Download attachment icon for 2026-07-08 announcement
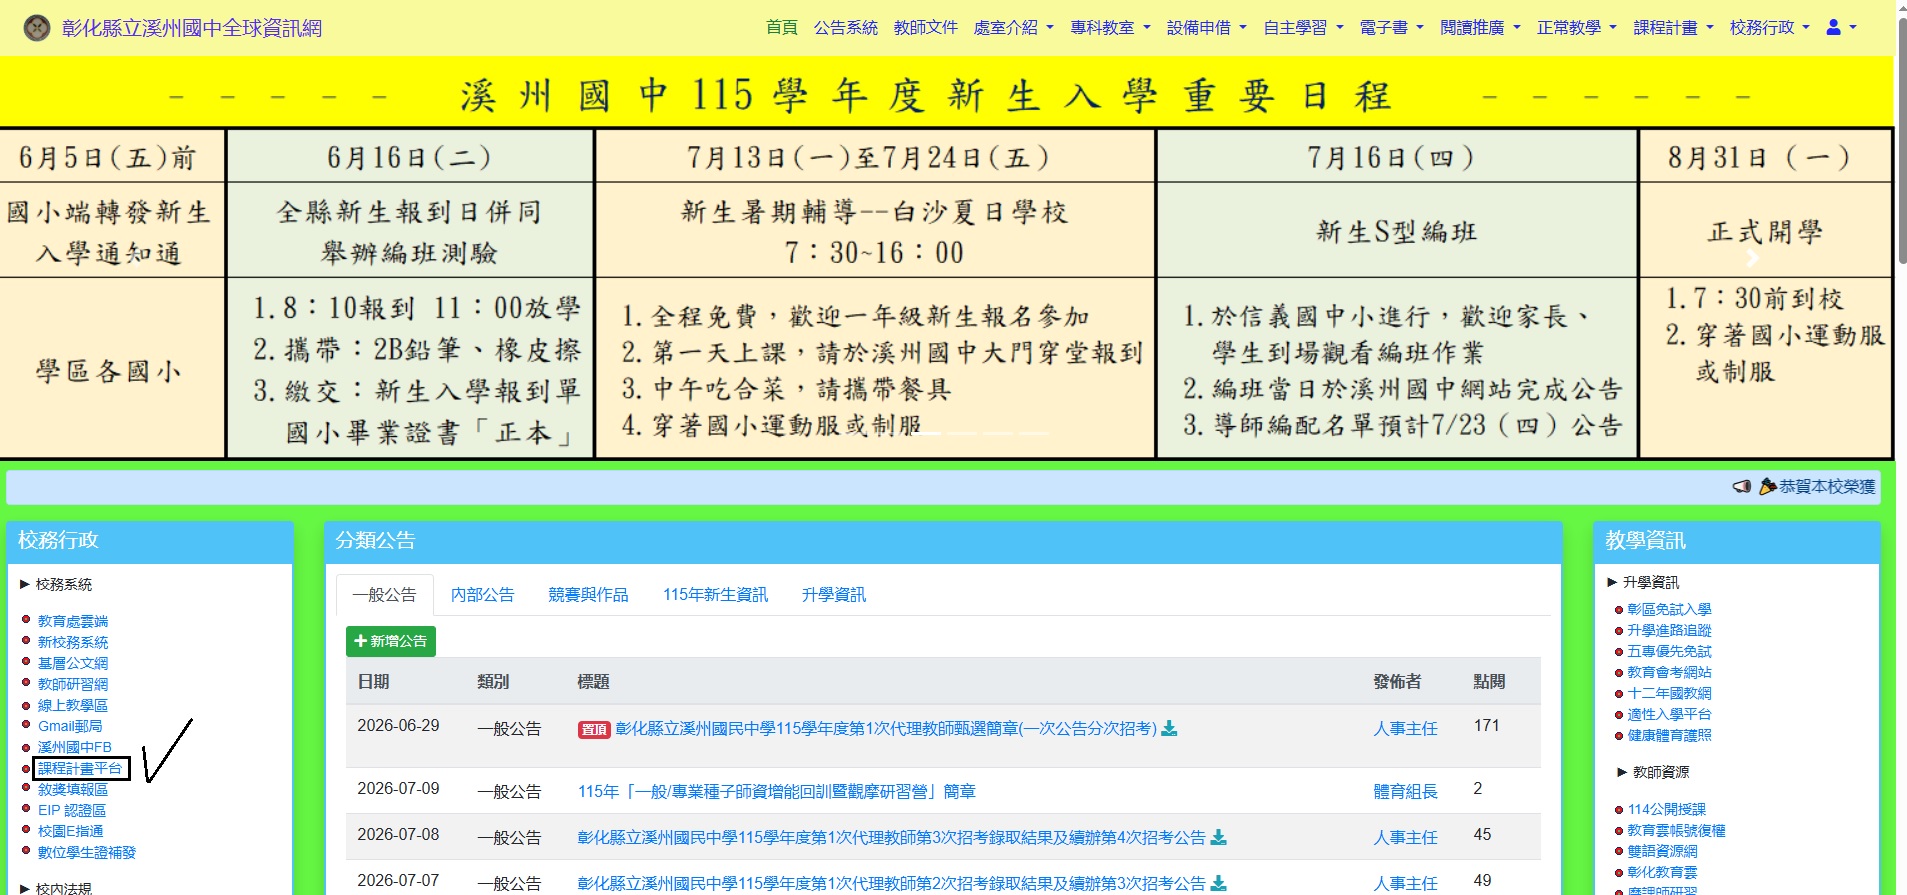 point(1218,838)
